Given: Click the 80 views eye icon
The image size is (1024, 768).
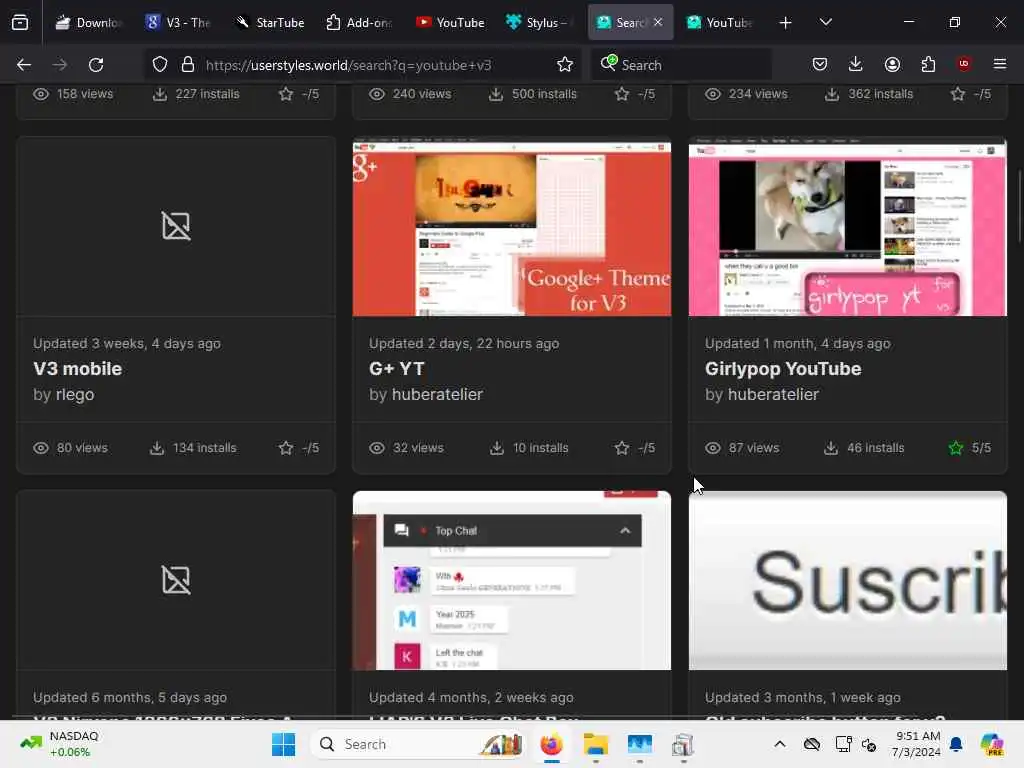Looking at the screenshot, I should [41, 448].
